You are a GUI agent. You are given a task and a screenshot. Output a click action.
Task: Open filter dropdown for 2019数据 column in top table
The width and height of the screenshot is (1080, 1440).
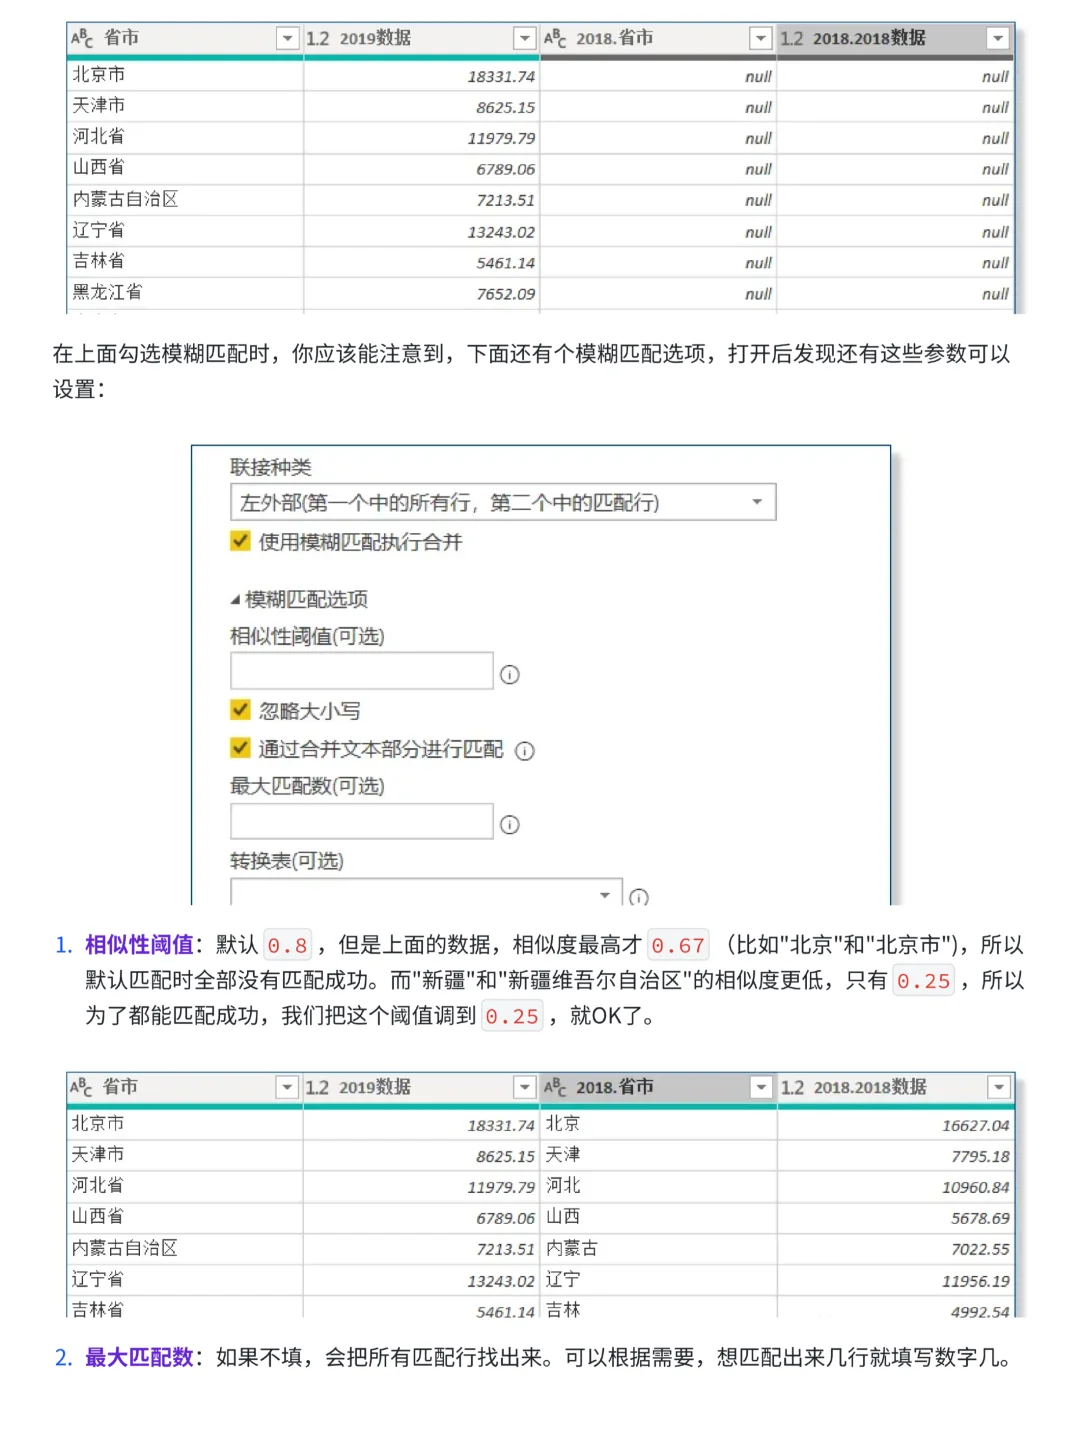[x=524, y=39]
